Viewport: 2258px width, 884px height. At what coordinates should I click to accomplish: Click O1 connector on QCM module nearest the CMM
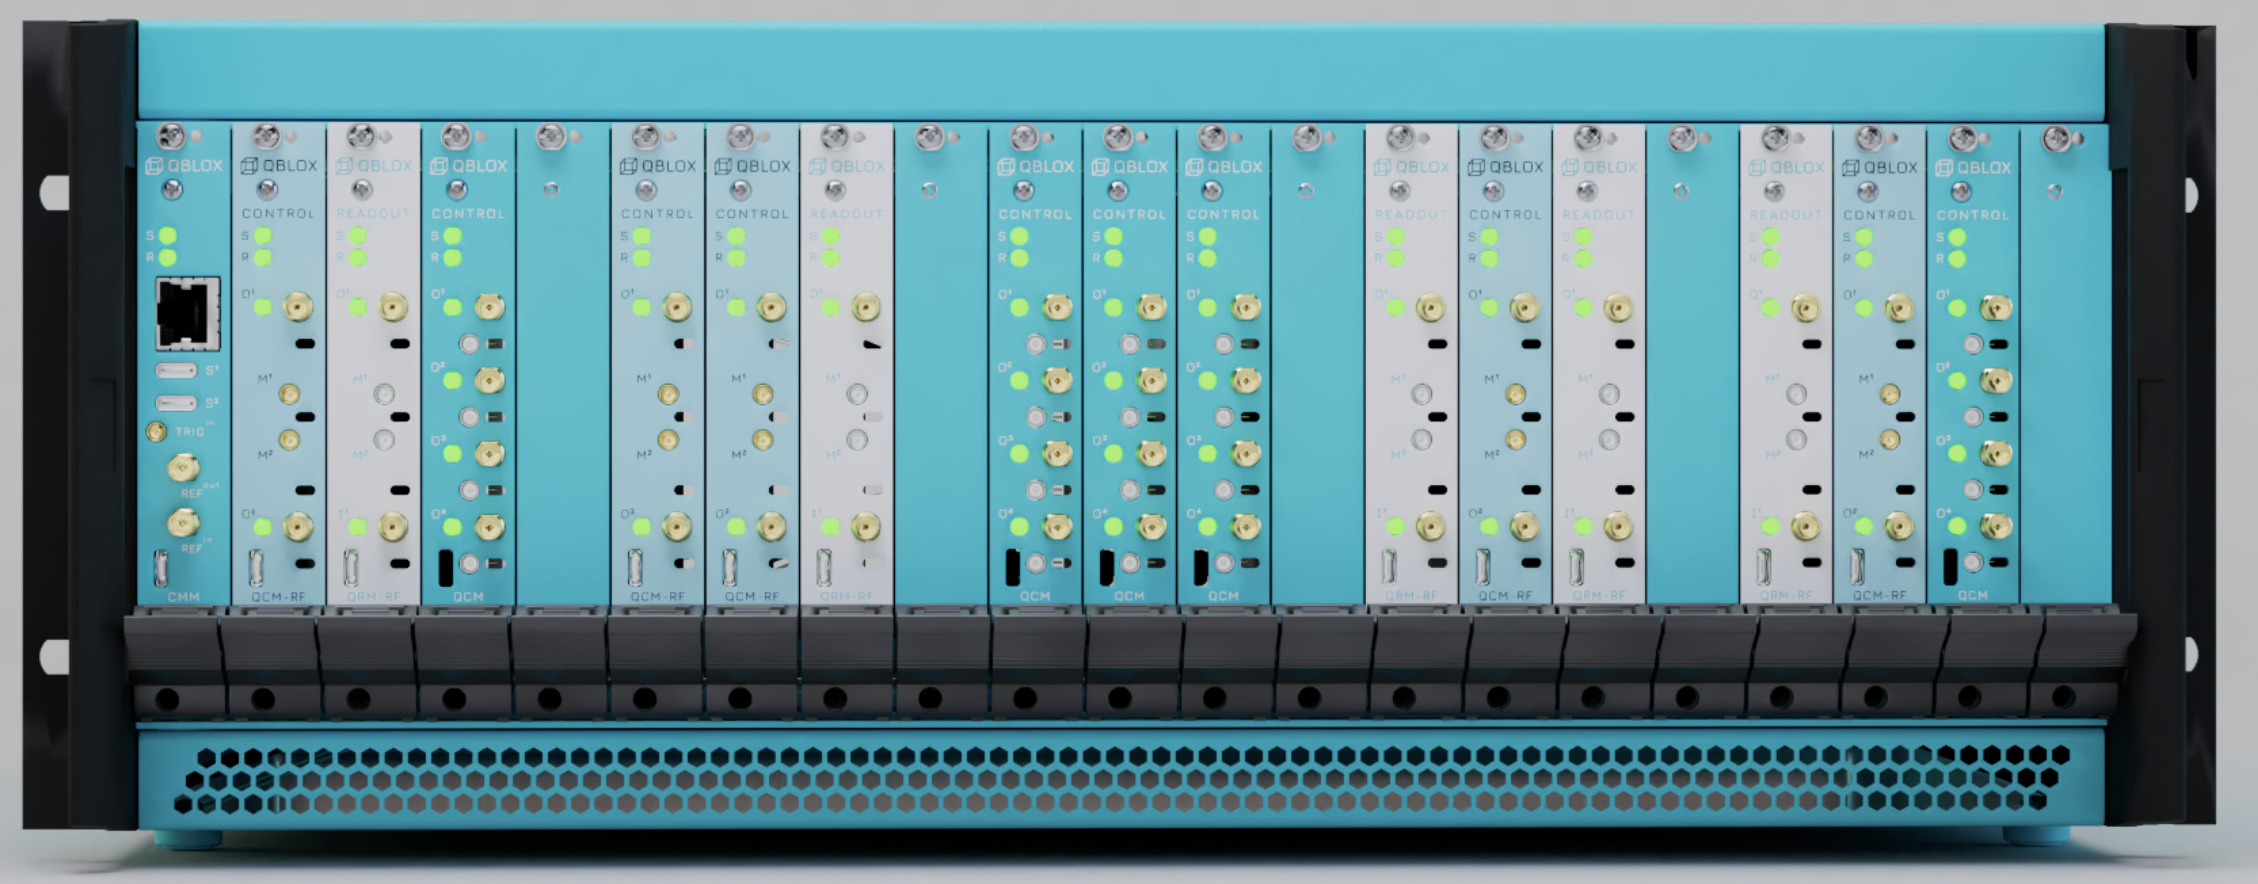tap(488, 307)
